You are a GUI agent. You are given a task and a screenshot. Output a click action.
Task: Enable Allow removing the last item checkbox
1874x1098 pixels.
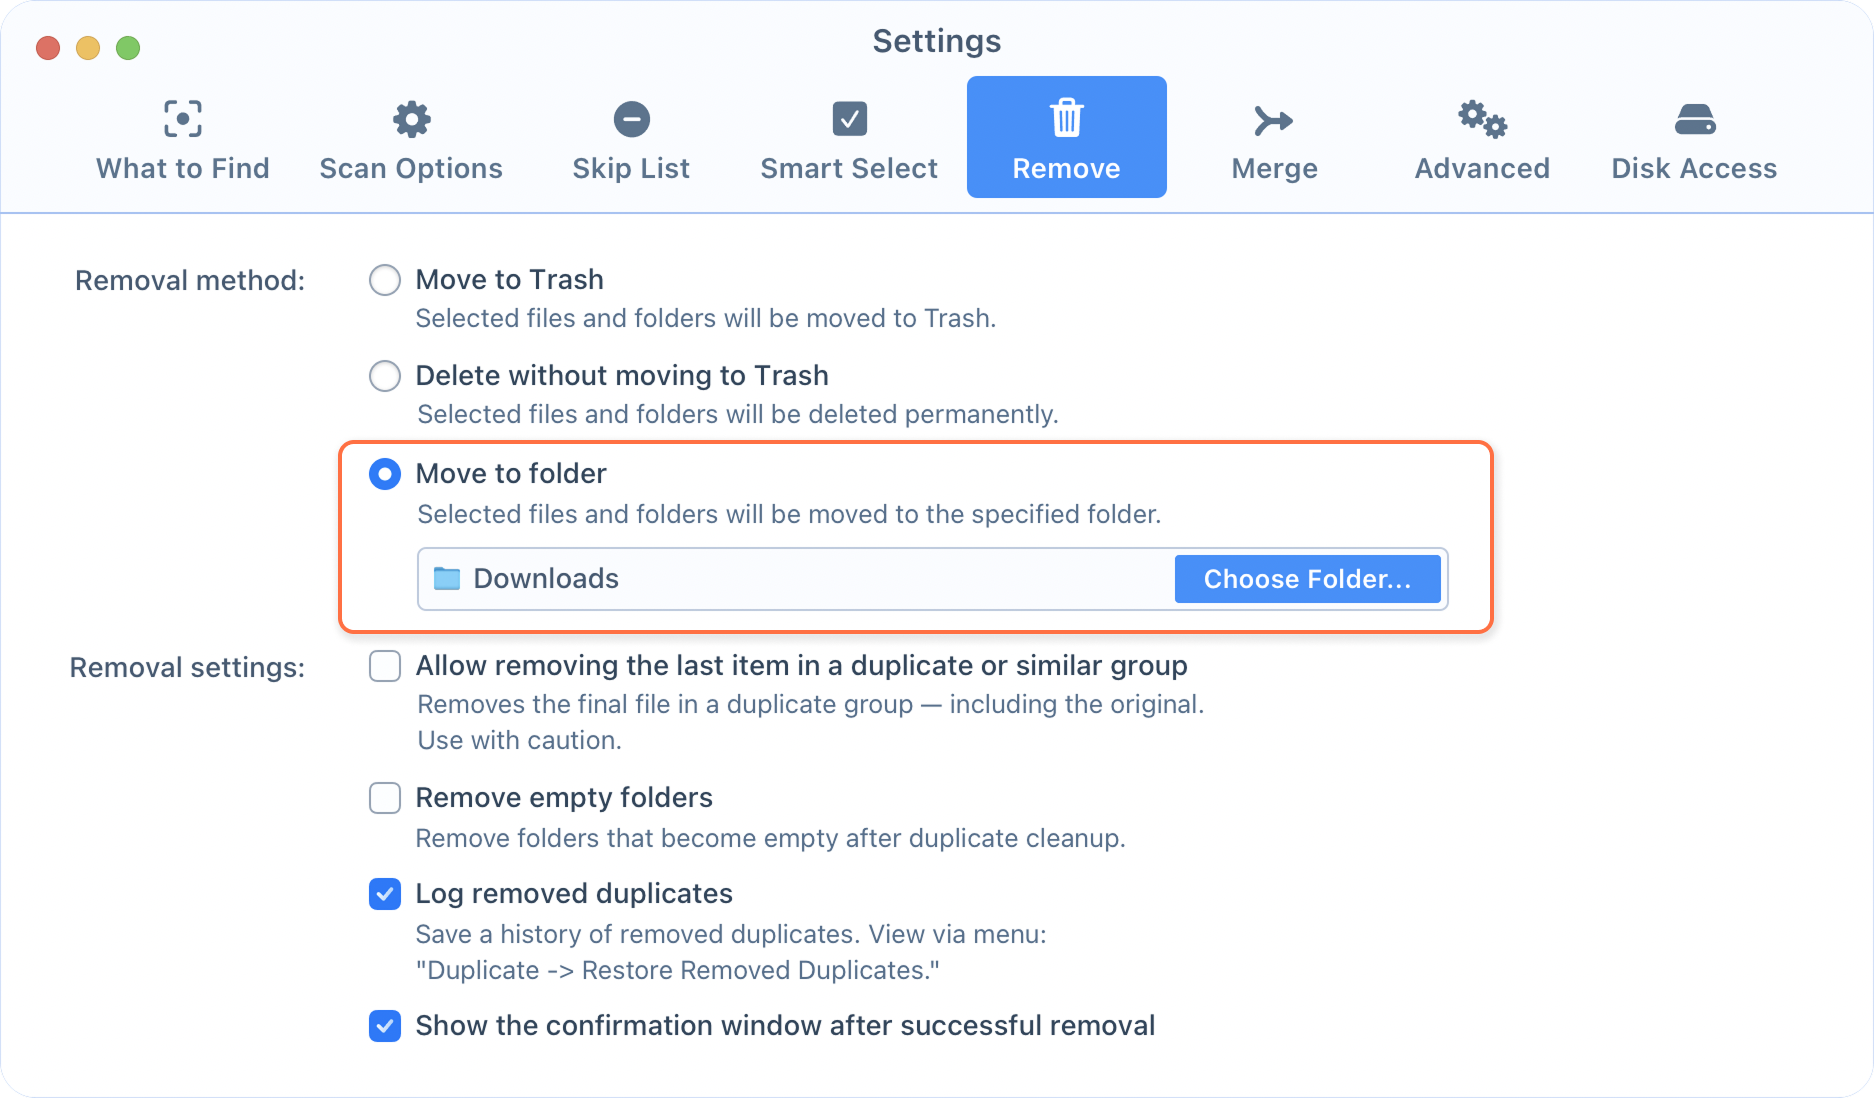click(385, 666)
